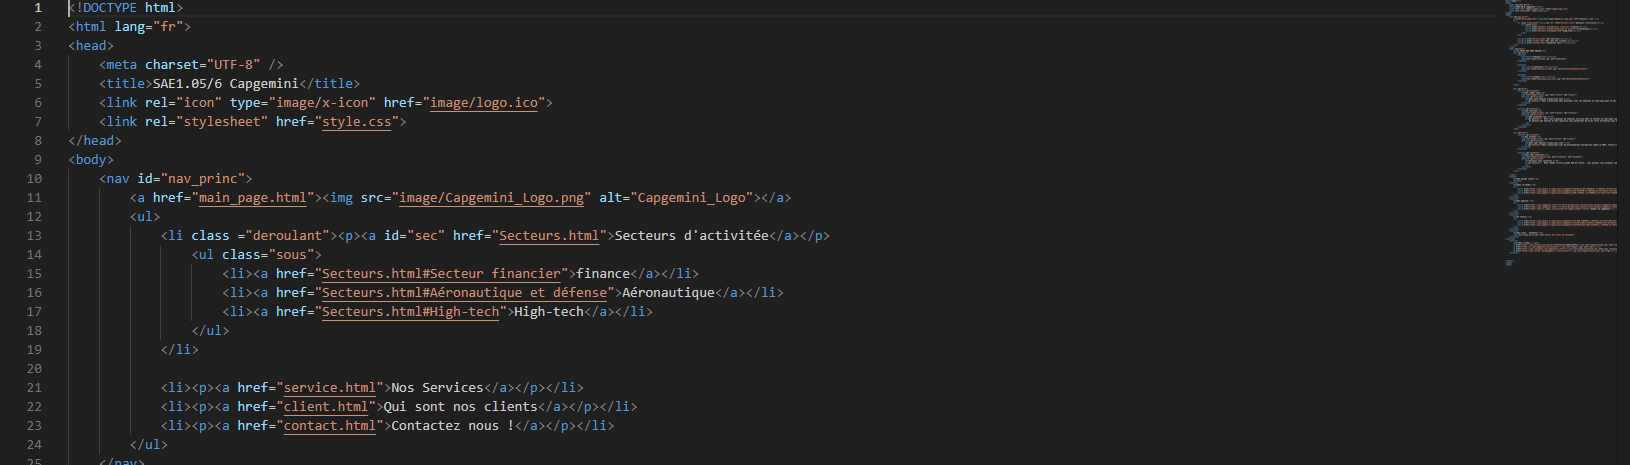This screenshot has width=1630, height=465.
Task: Follow the client.html href link
Action: coord(326,407)
